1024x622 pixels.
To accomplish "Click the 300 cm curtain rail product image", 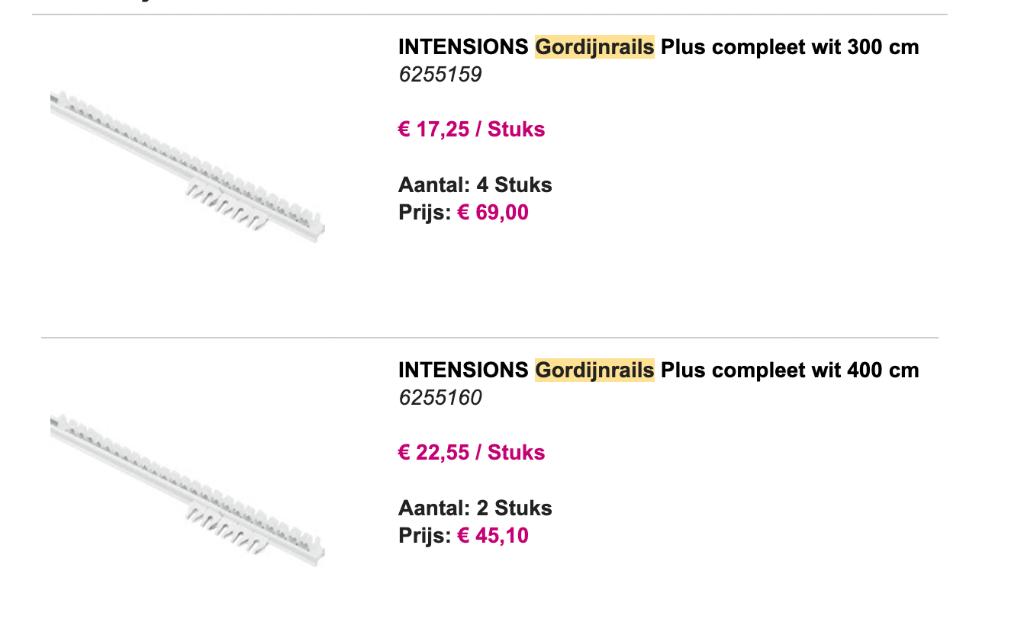I will point(188,162).
